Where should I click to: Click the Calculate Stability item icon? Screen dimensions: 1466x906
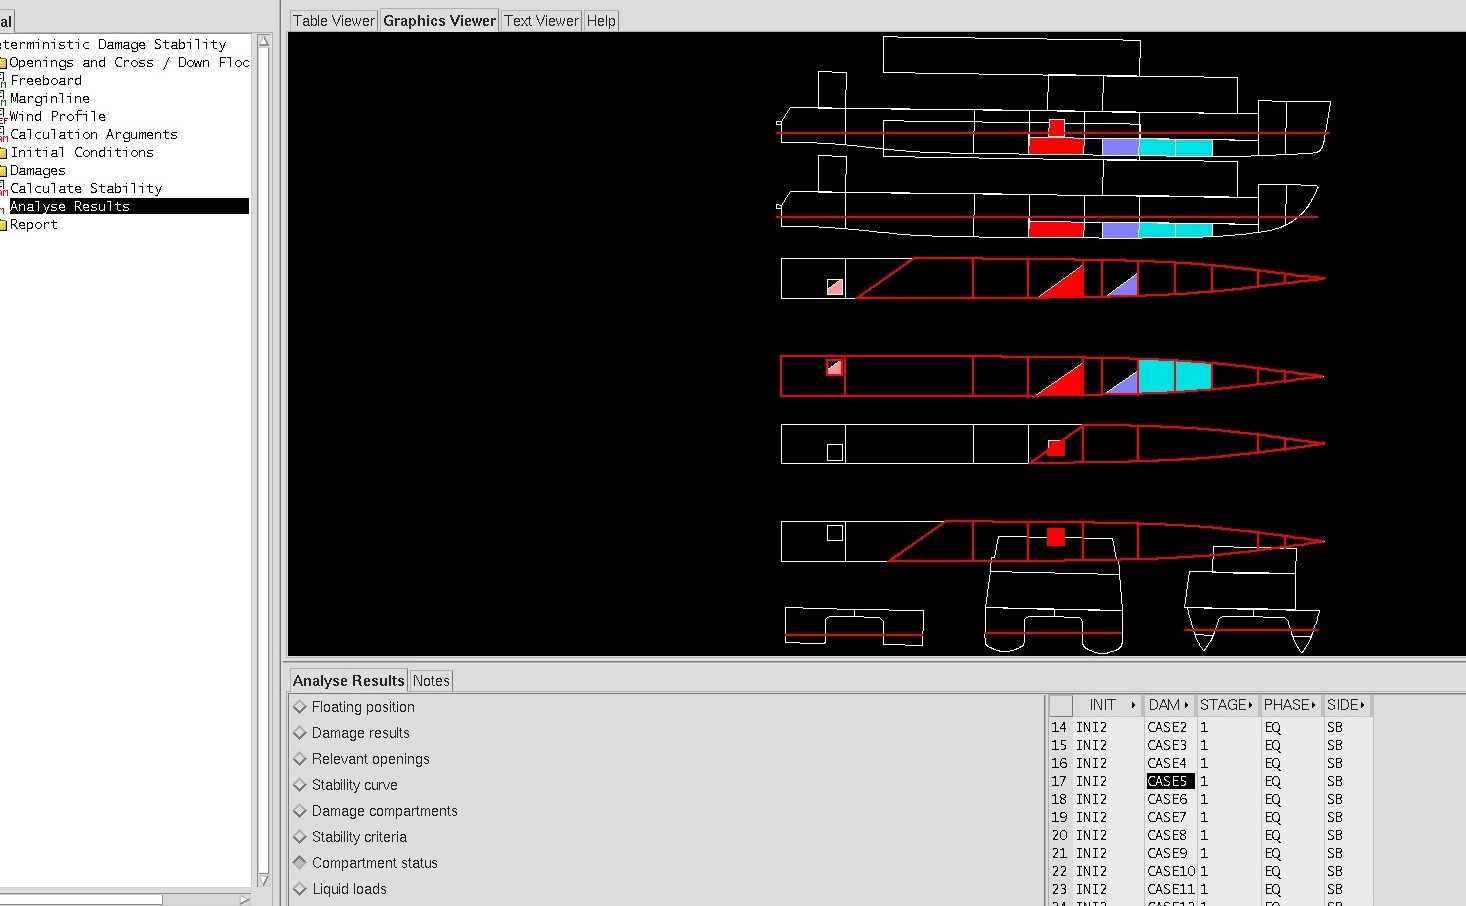(3, 189)
